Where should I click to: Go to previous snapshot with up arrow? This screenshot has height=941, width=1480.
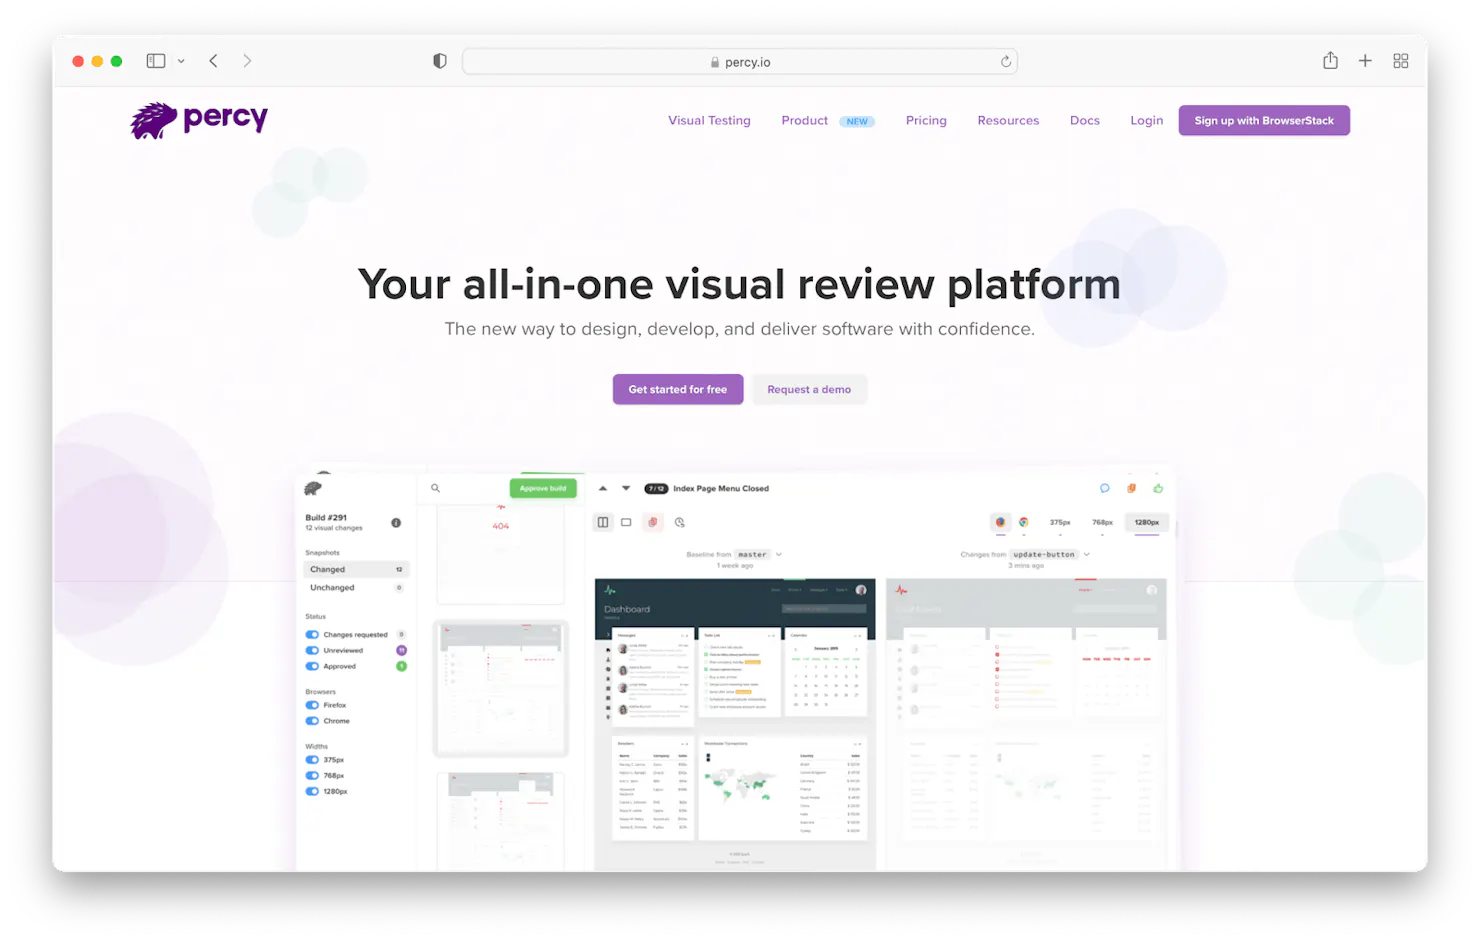point(603,489)
